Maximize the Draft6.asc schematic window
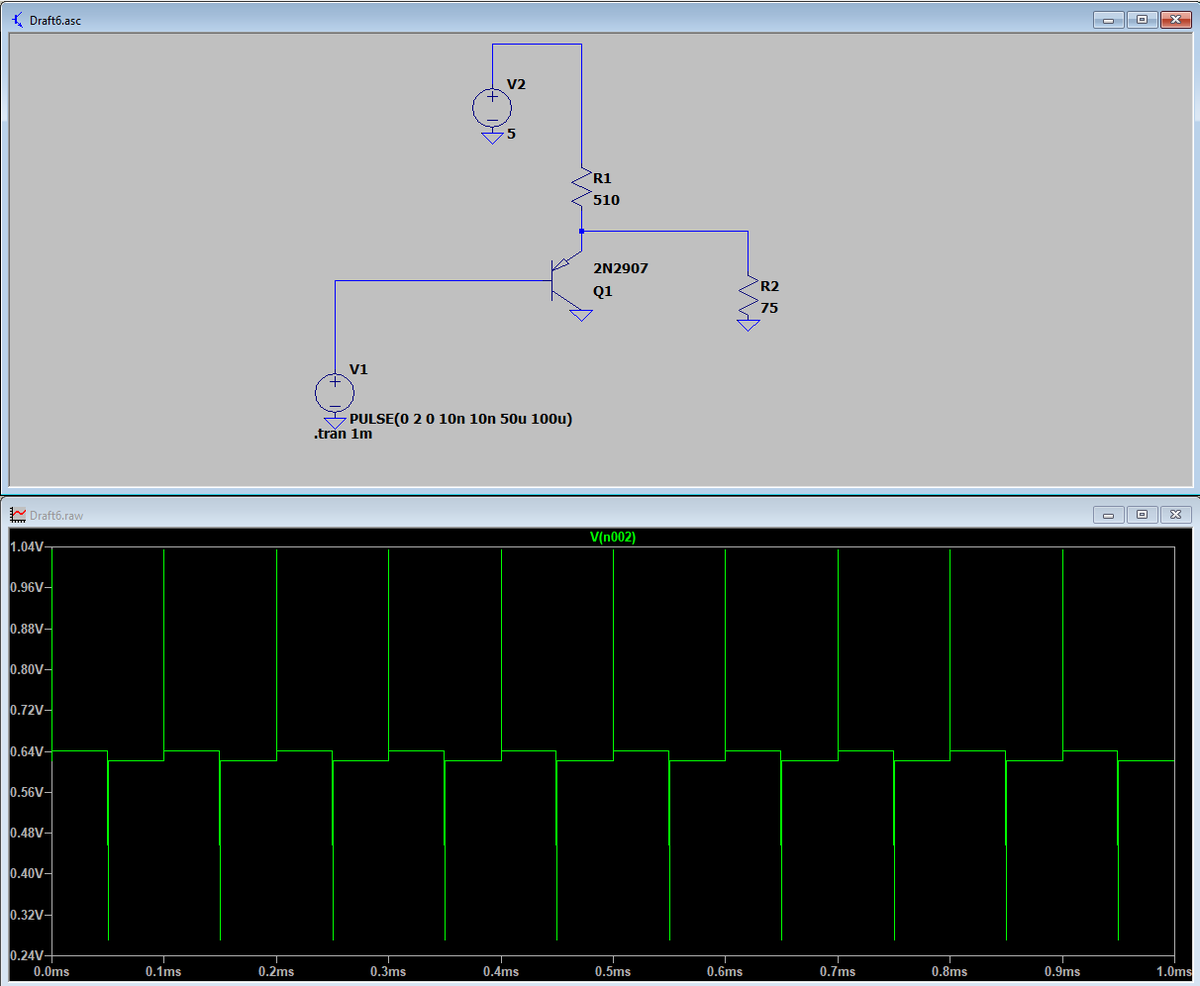The width and height of the screenshot is (1200, 986). [x=1143, y=20]
